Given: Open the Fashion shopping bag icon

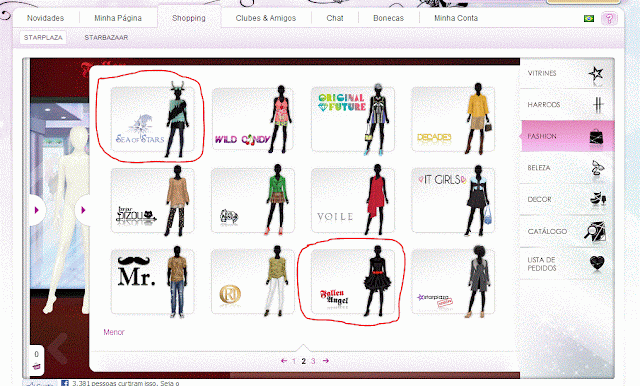Looking at the screenshot, I should [x=596, y=136].
